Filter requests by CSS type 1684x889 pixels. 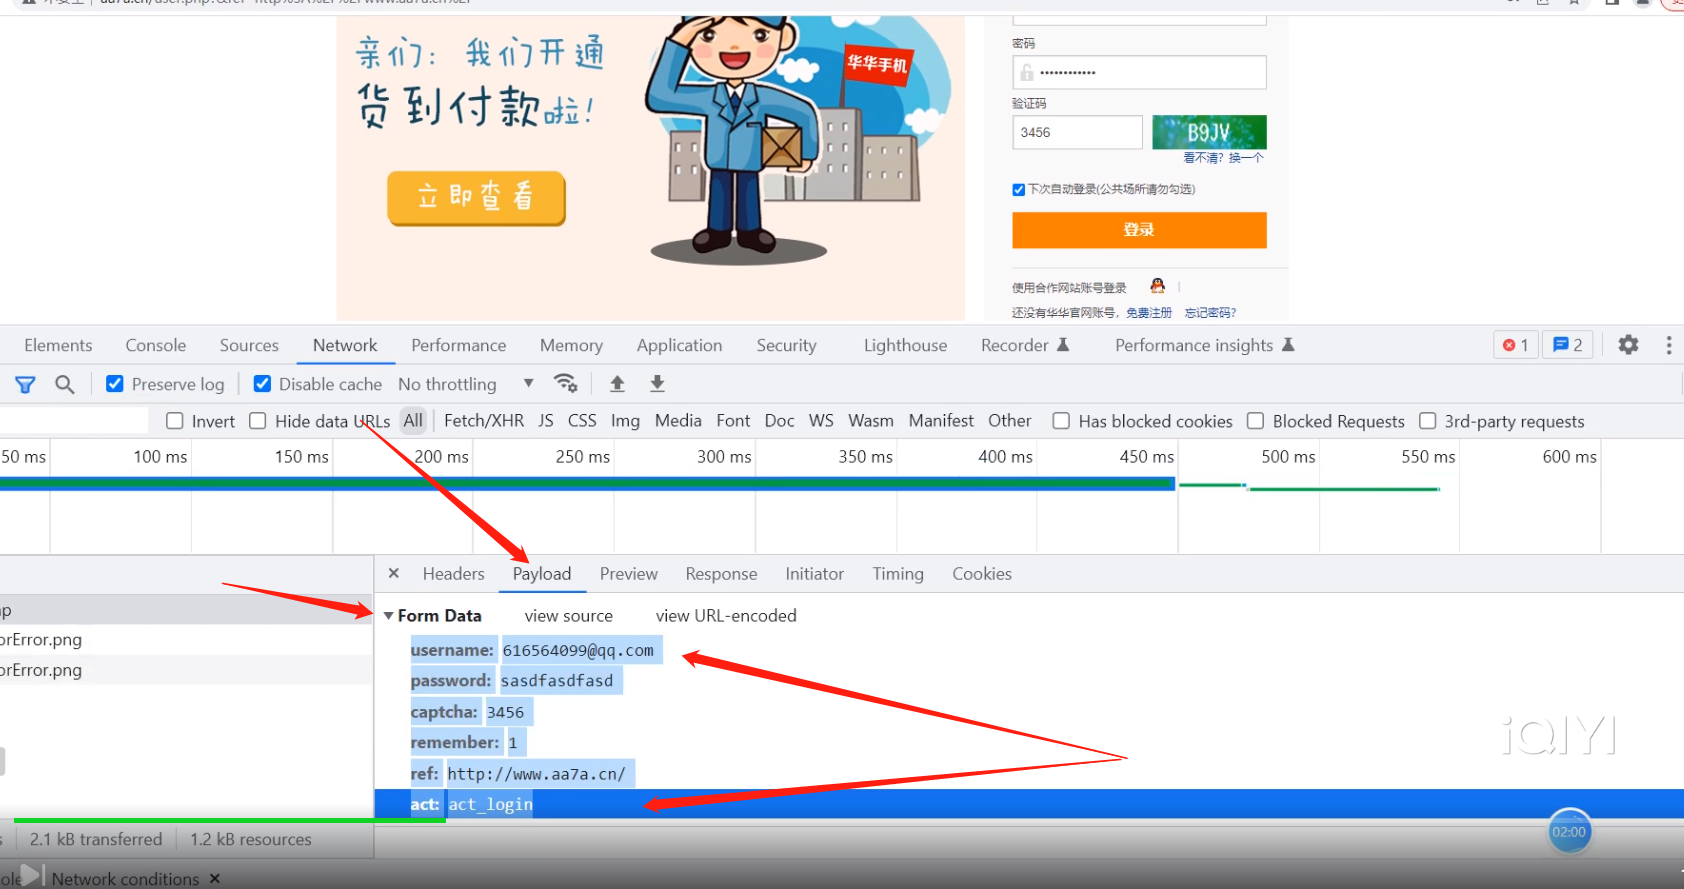coord(582,421)
